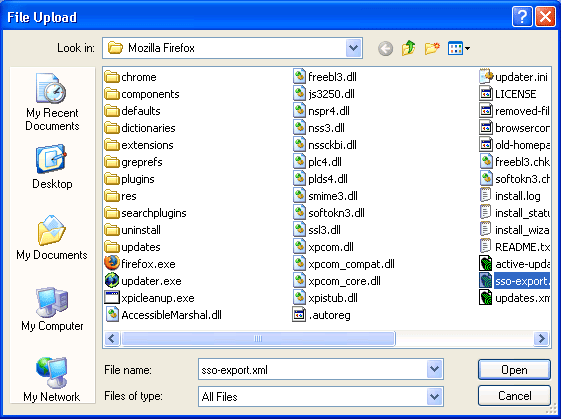Click the scroll left arrow
This screenshot has height=420, width=561.
point(112,338)
